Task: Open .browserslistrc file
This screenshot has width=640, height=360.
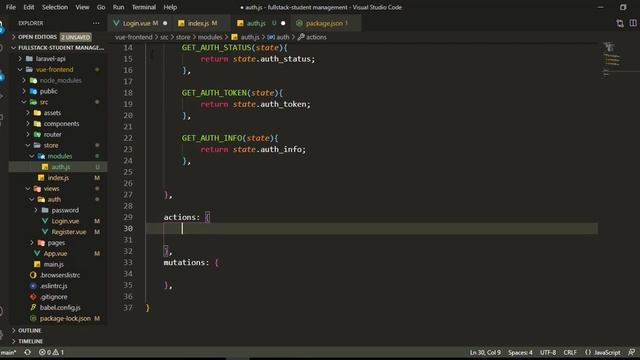Action: (58, 275)
